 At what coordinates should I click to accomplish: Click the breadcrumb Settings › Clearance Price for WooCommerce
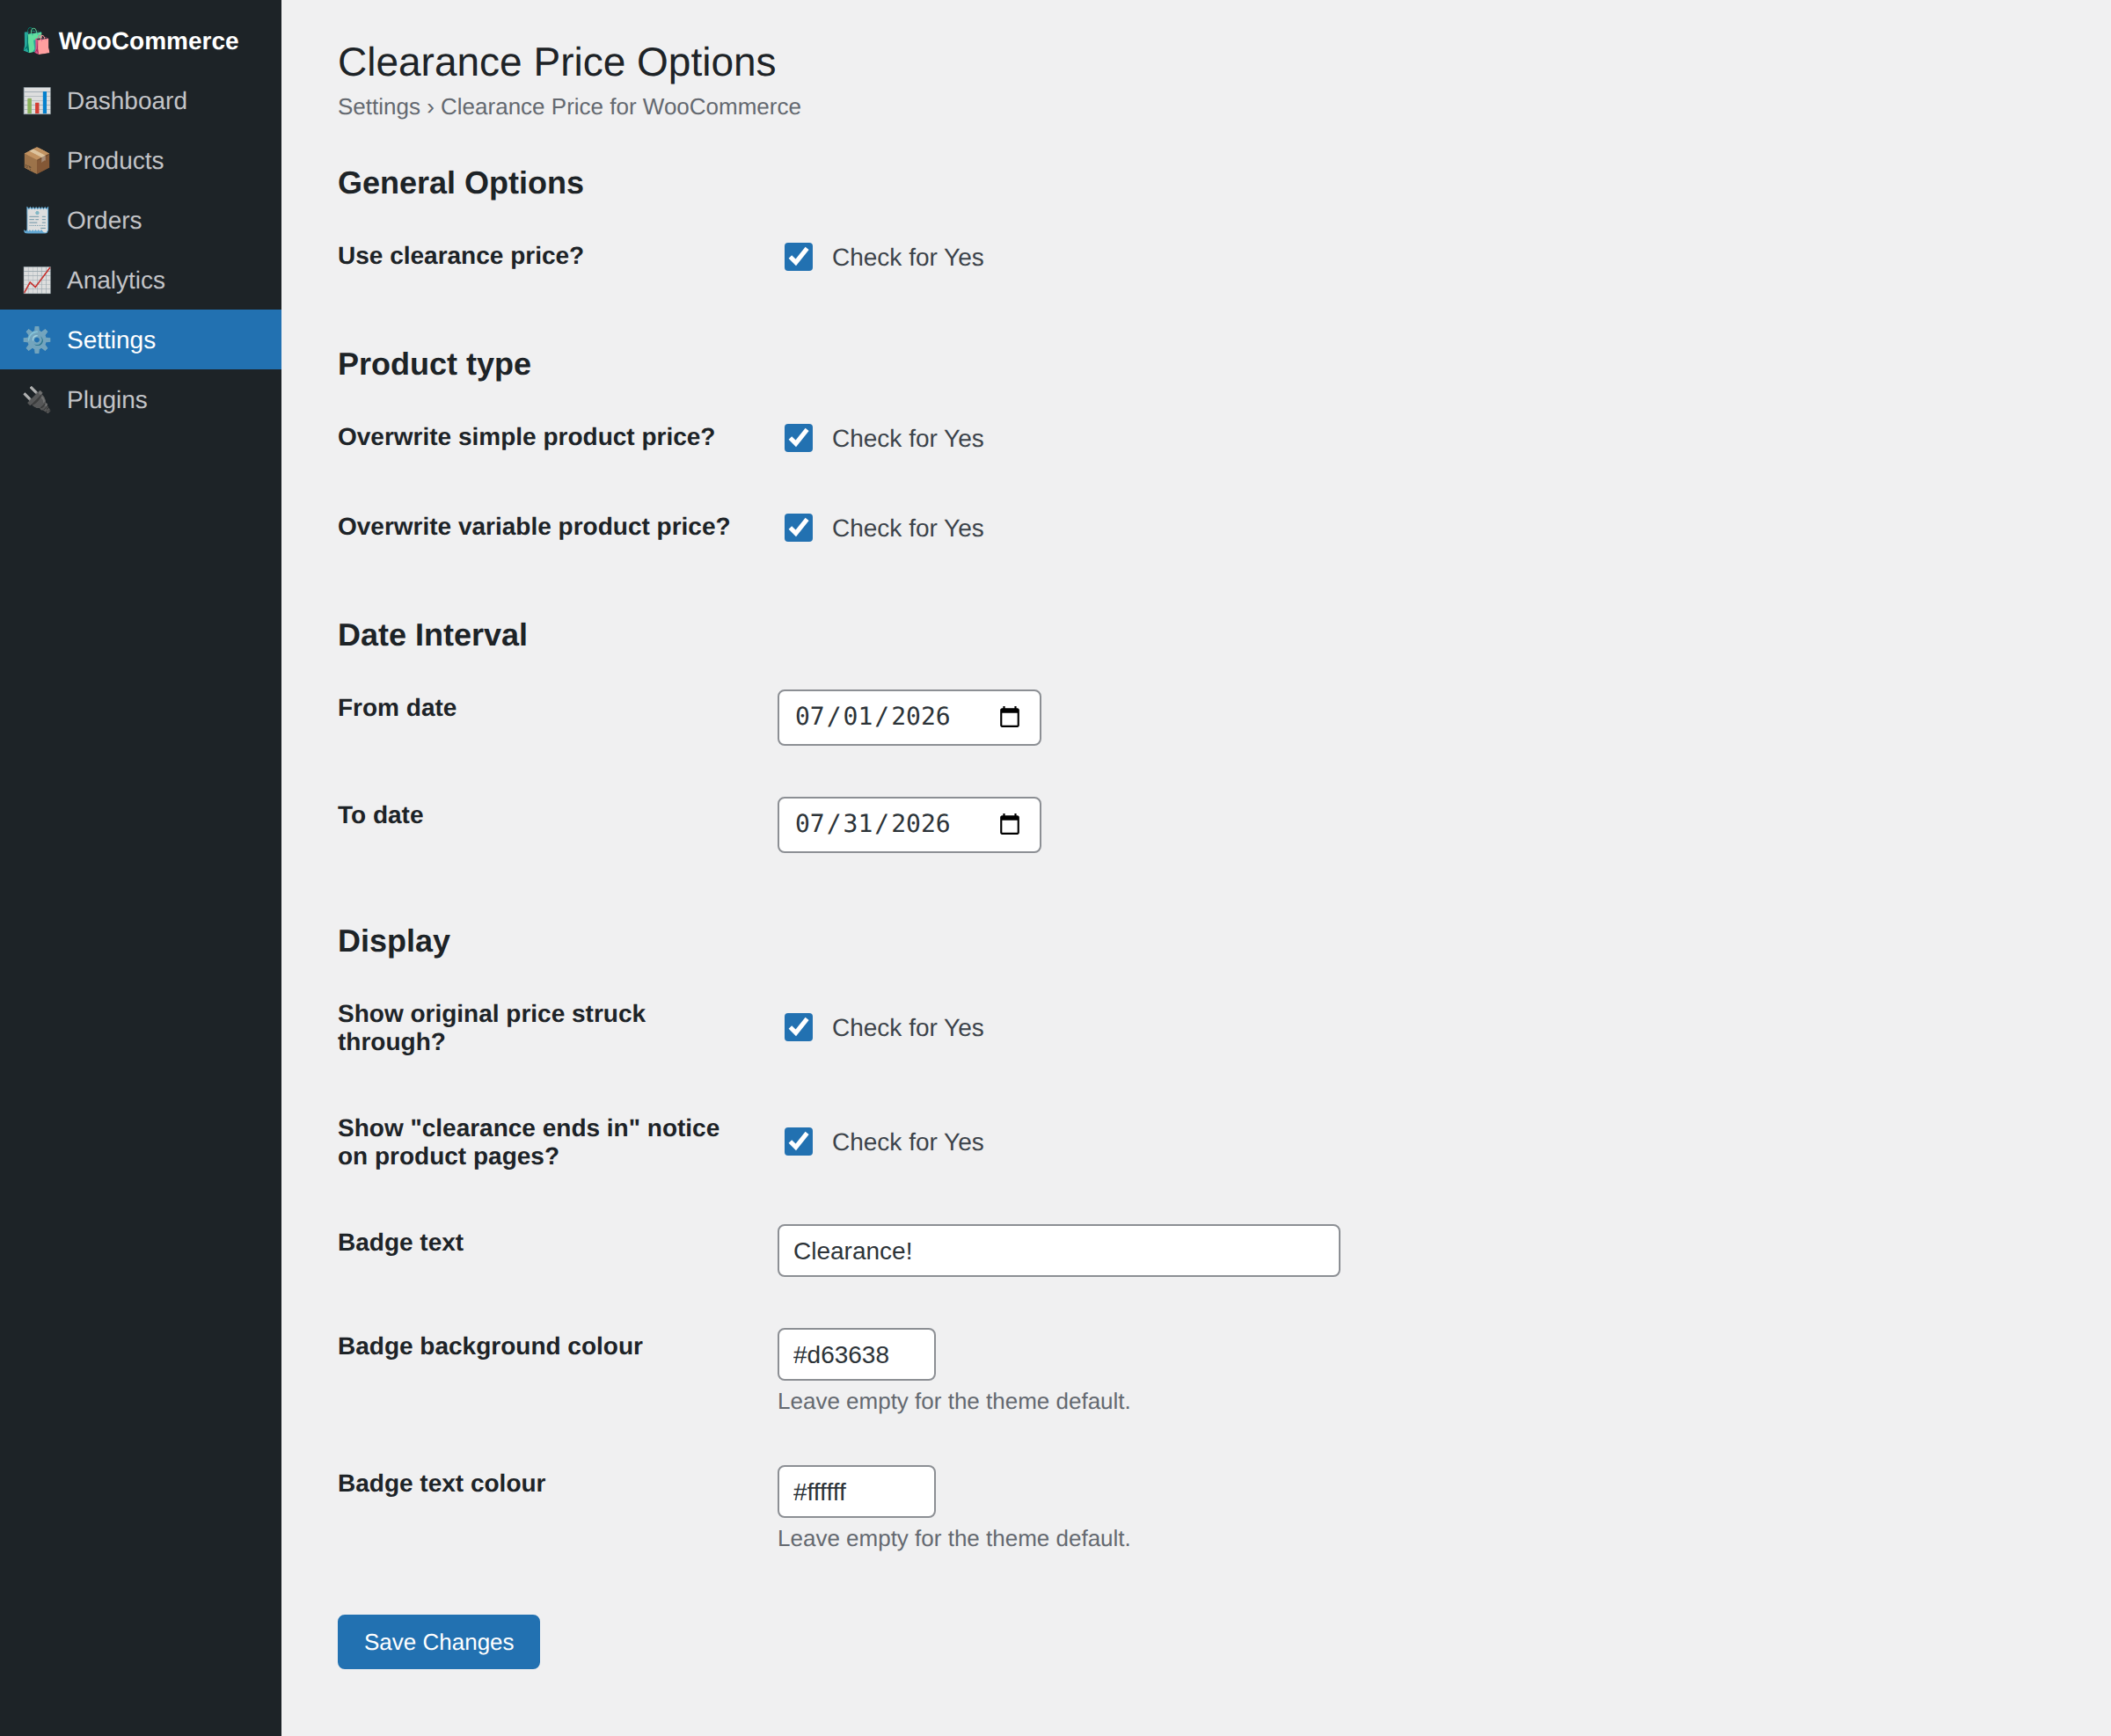coord(569,107)
